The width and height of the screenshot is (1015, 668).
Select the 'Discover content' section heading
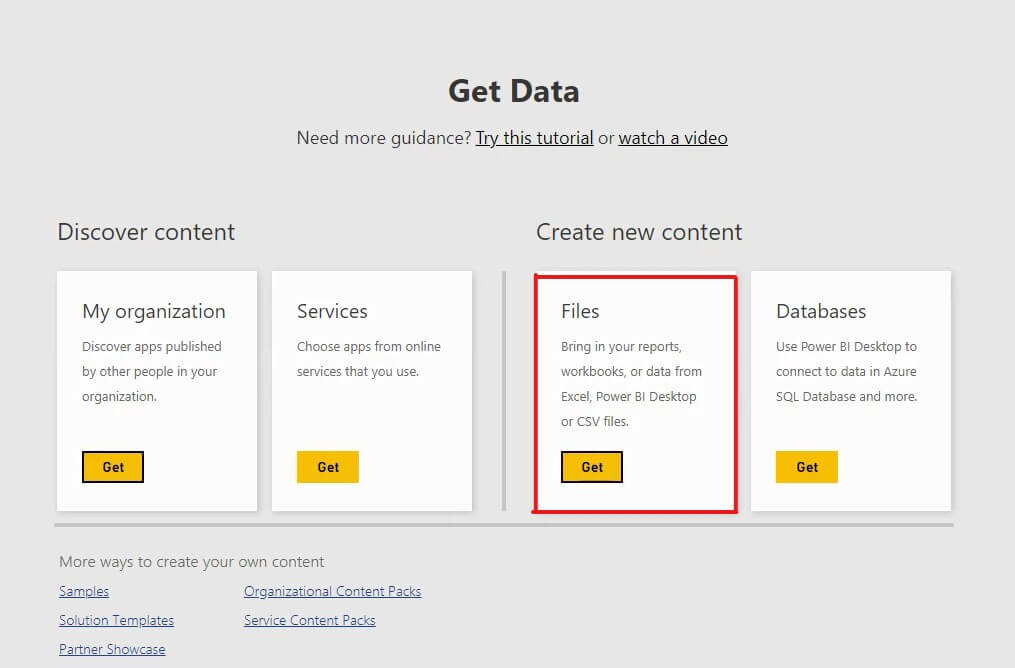point(146,232)
